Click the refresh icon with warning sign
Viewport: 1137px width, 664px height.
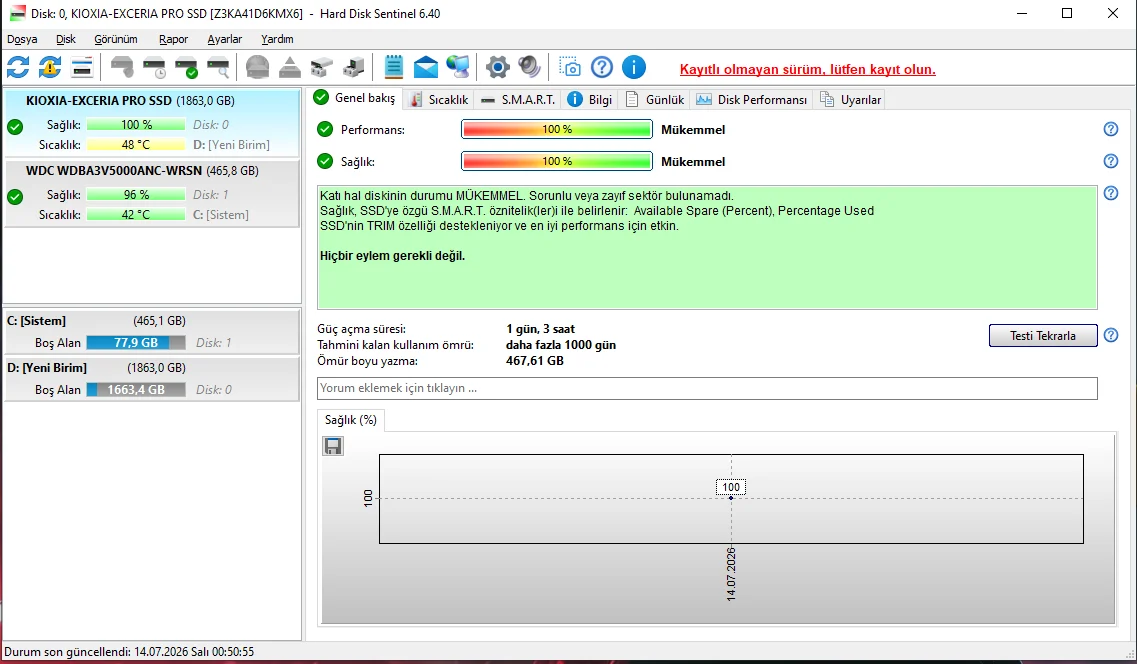click(x=50, y=67)
